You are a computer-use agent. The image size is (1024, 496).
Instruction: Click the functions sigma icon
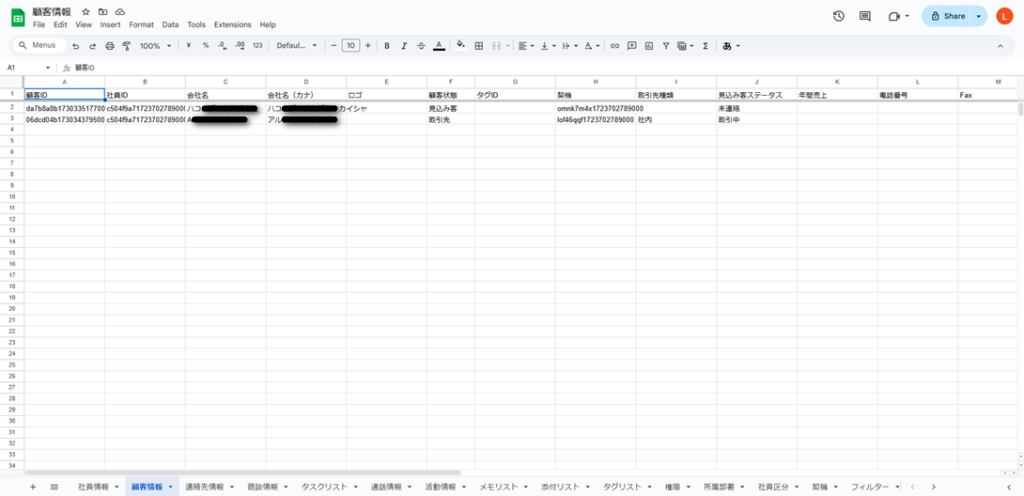(705, 46)
